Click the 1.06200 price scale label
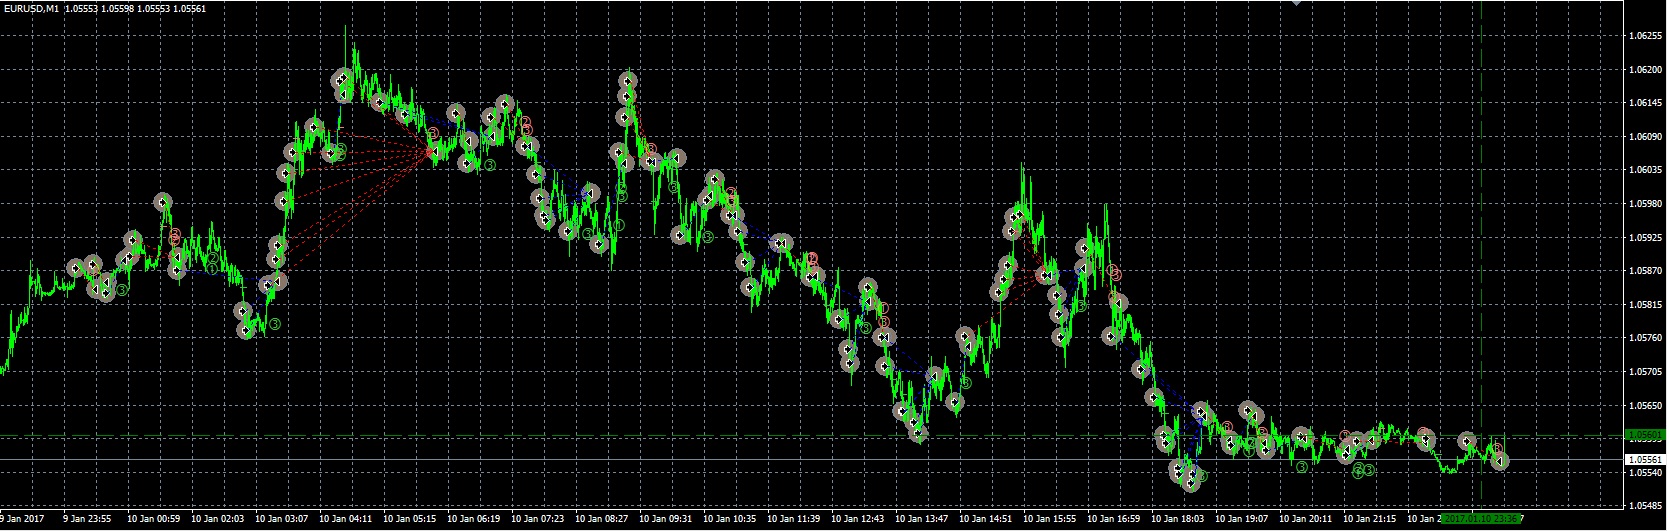This screenshot has height=531, width=1669. tap(1645, 70)
